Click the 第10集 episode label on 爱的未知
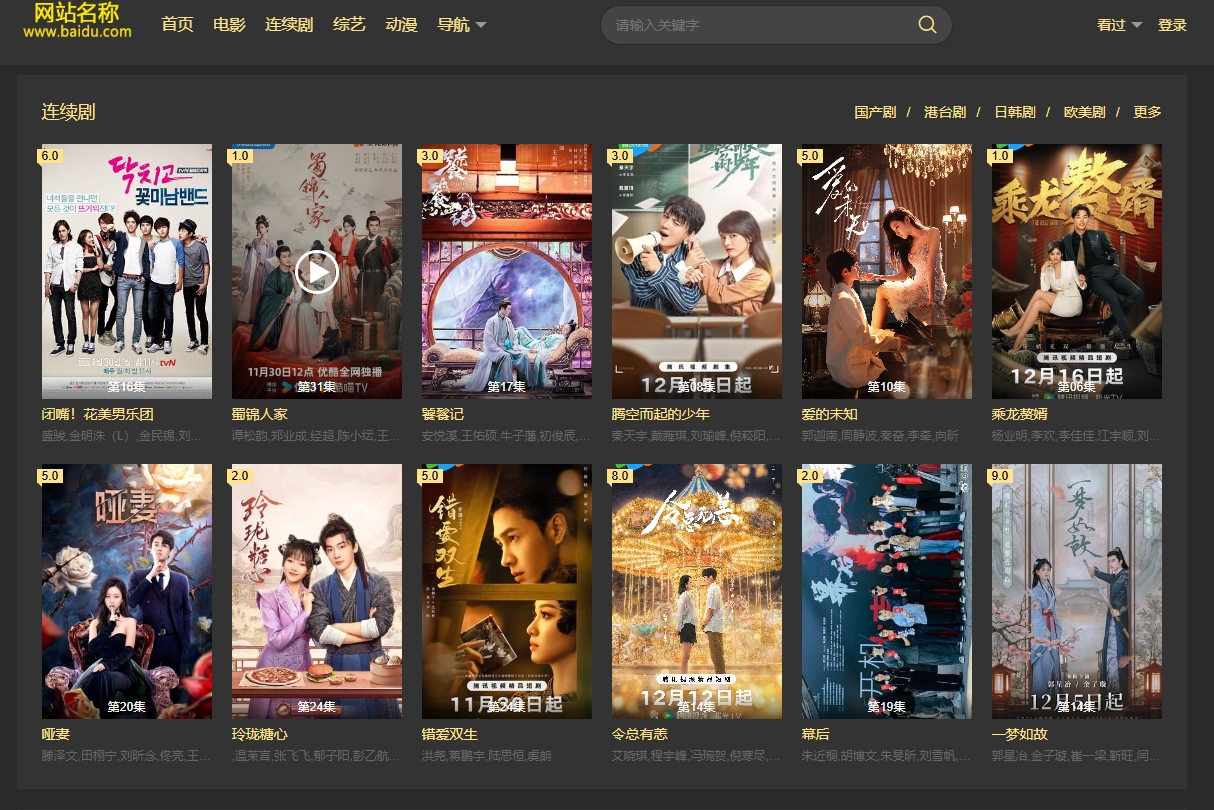 [x=887, y=387]
